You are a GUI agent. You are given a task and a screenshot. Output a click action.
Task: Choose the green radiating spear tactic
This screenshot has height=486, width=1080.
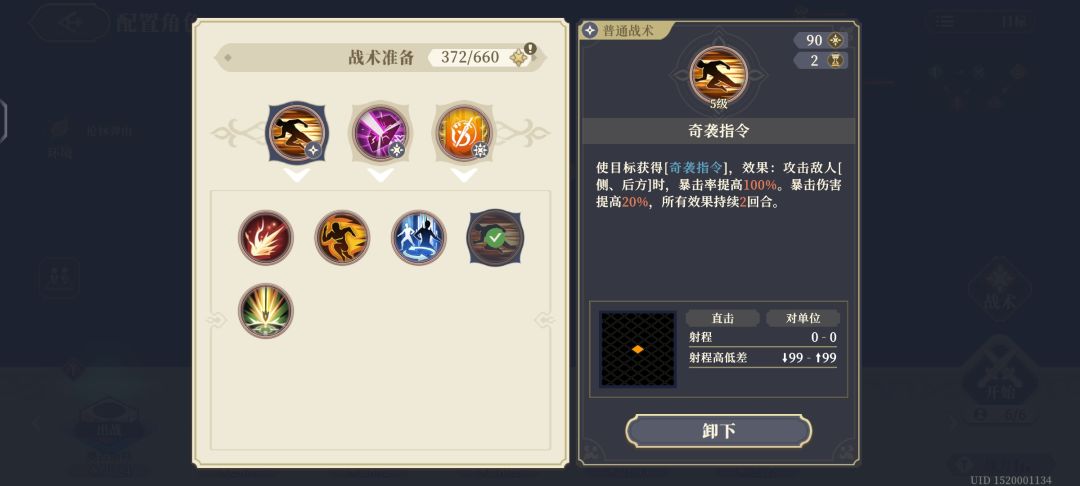pos(266,310)
